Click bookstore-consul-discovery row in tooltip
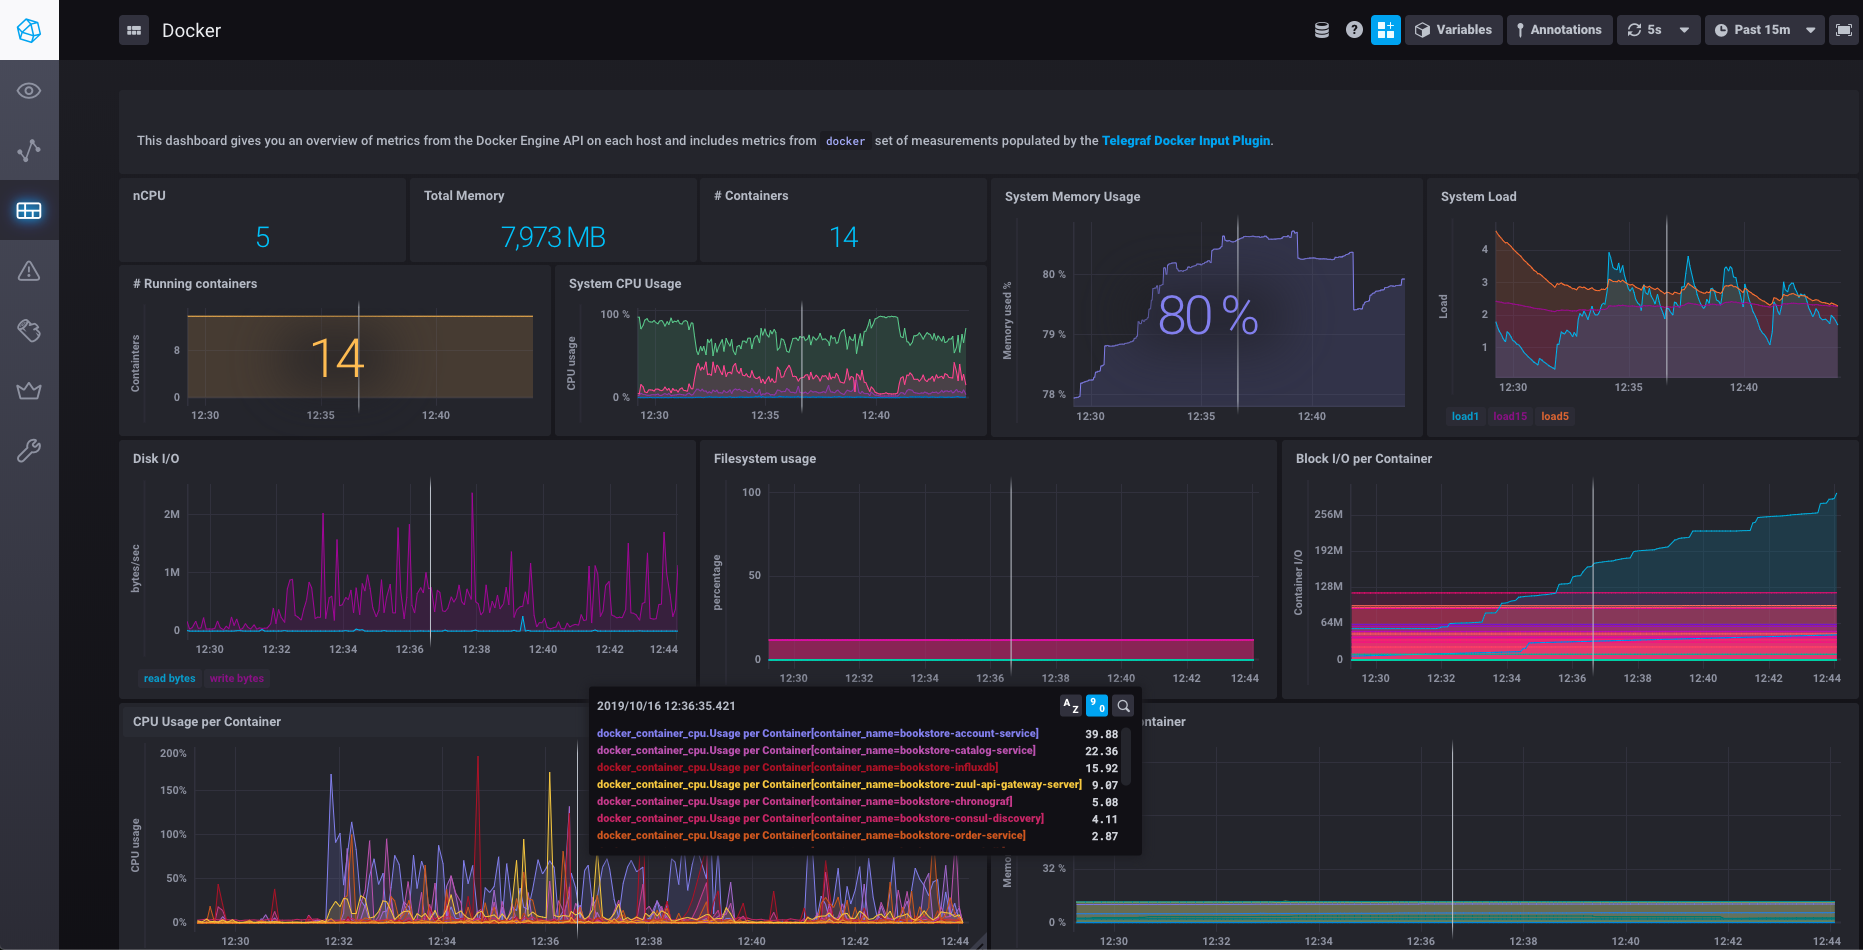The width and height of the screenshot is (1863, 950). 857,819
